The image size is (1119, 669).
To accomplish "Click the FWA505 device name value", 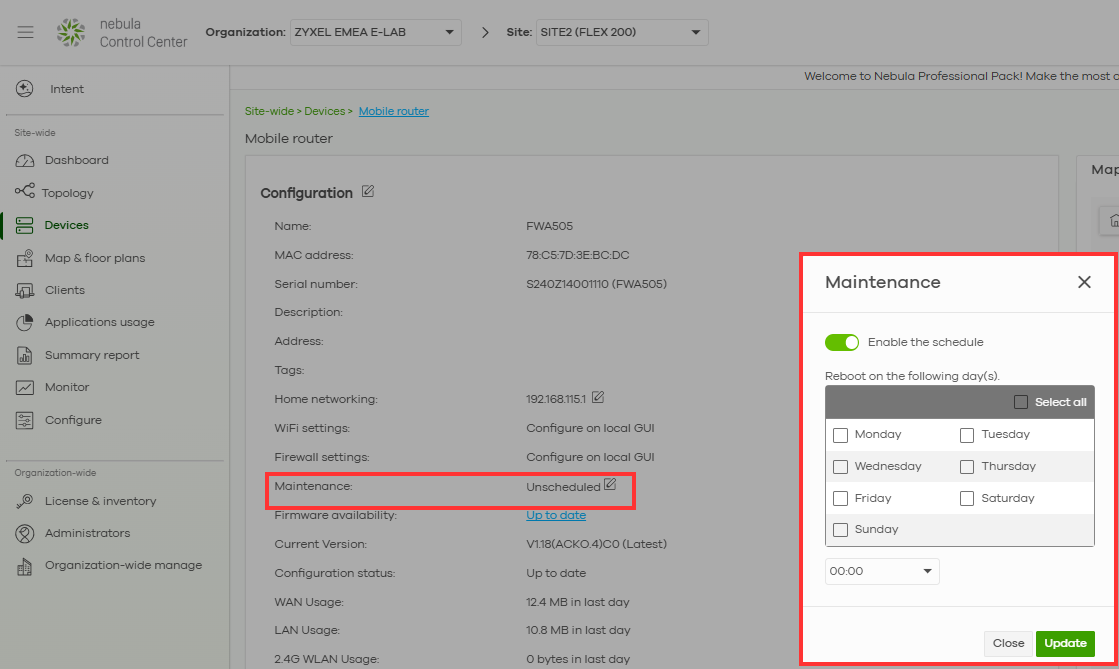I will click(550, 226).
